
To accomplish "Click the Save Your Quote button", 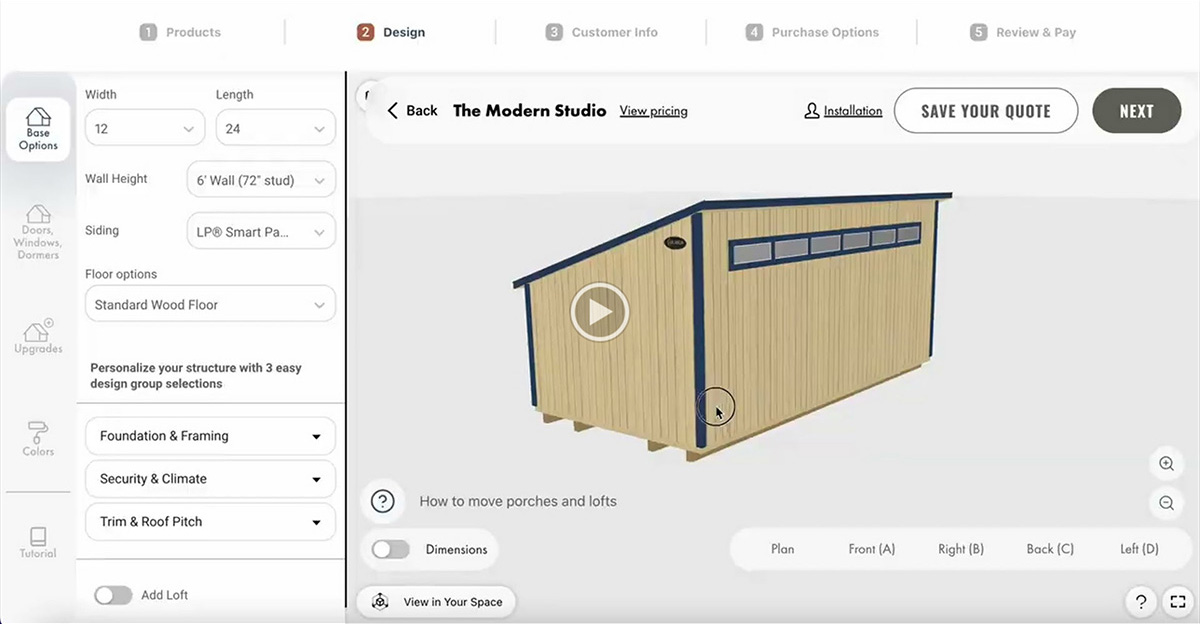I will coord(985,111).
